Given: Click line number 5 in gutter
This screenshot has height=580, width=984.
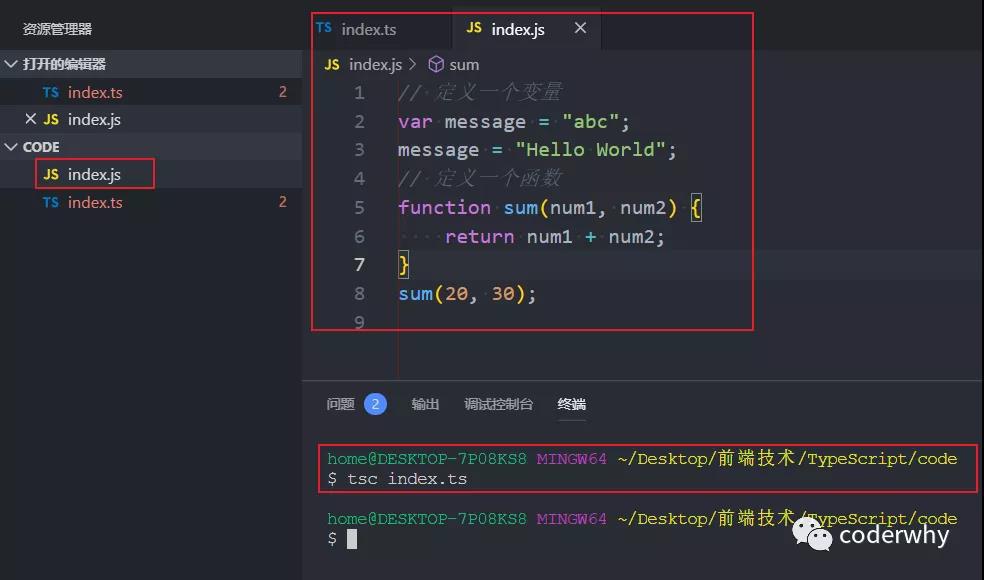Looking at the screenshot, I should click(x=359, y=208).
